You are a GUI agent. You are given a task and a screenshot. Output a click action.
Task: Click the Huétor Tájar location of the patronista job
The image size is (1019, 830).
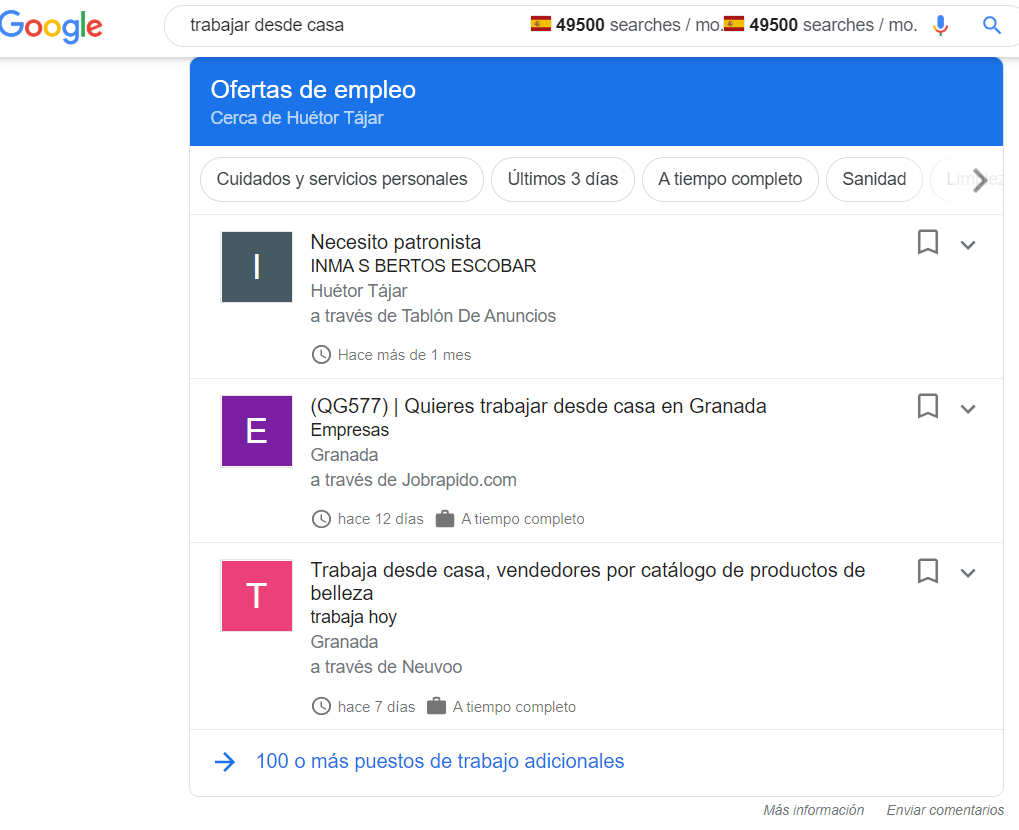click(x=359, y=291)
